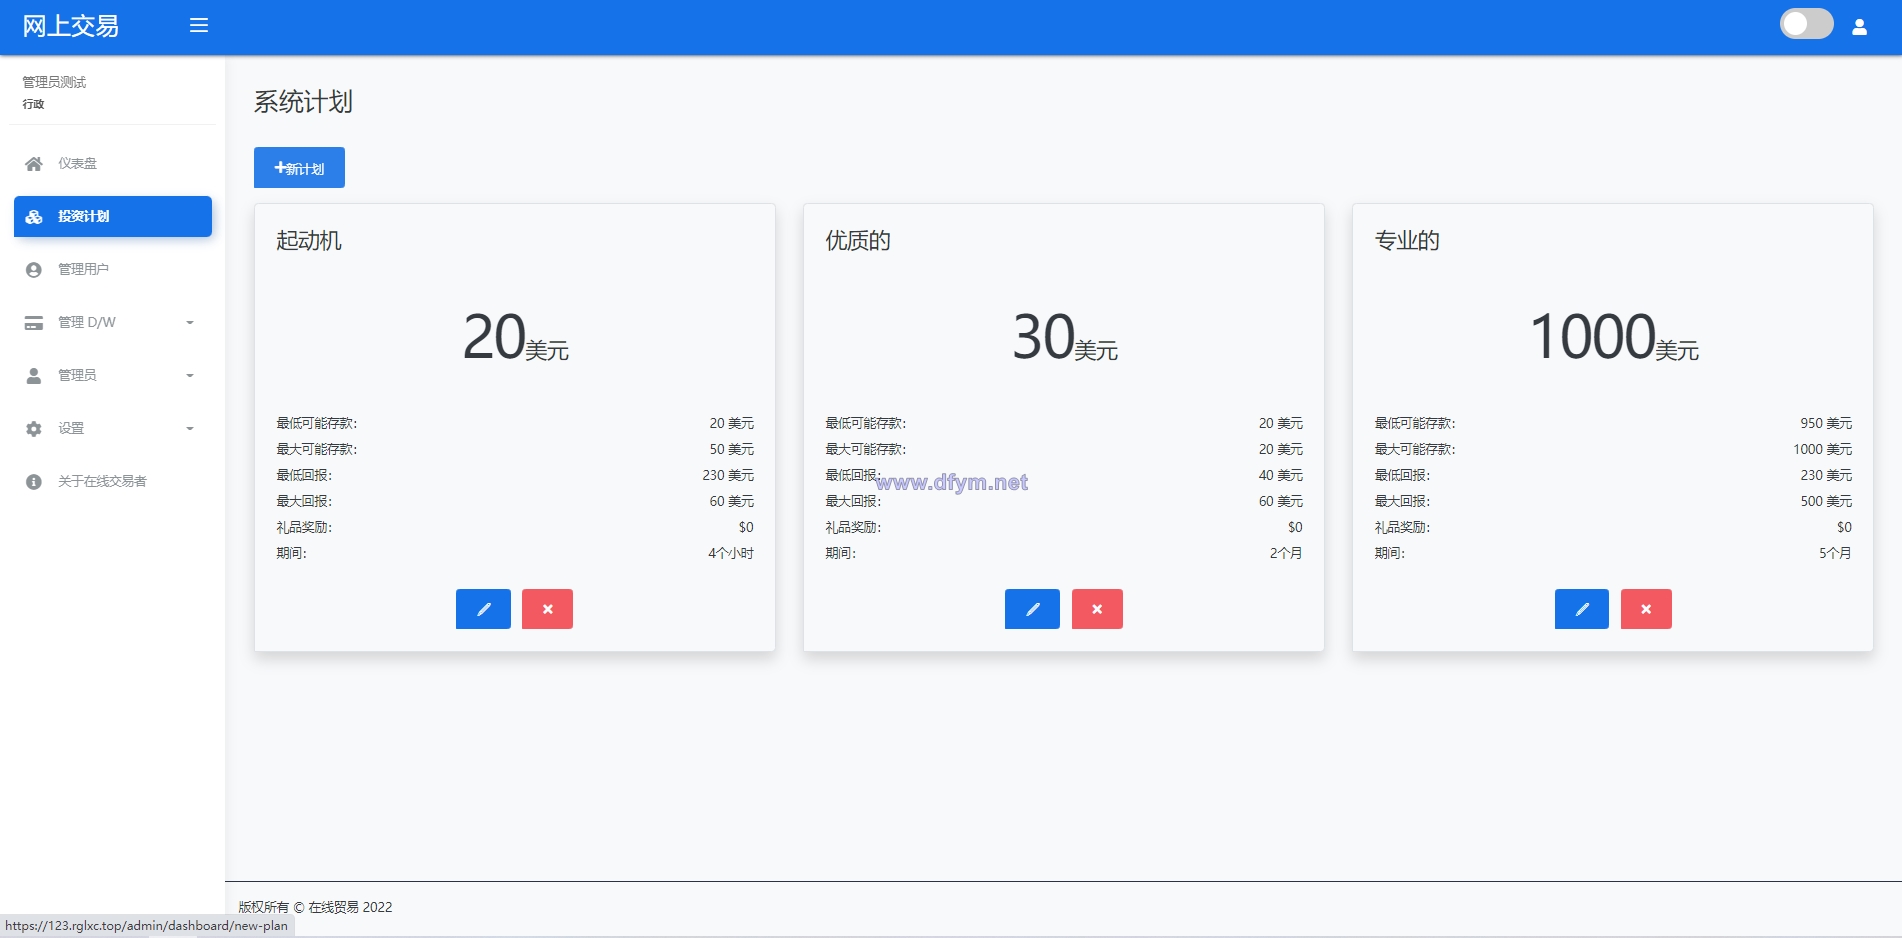The width and height of the screenshot is (1902, 938).
Task: Click the 20美元 price in 起动机 card
Action: pyautogui.click(x=515, y=337)
